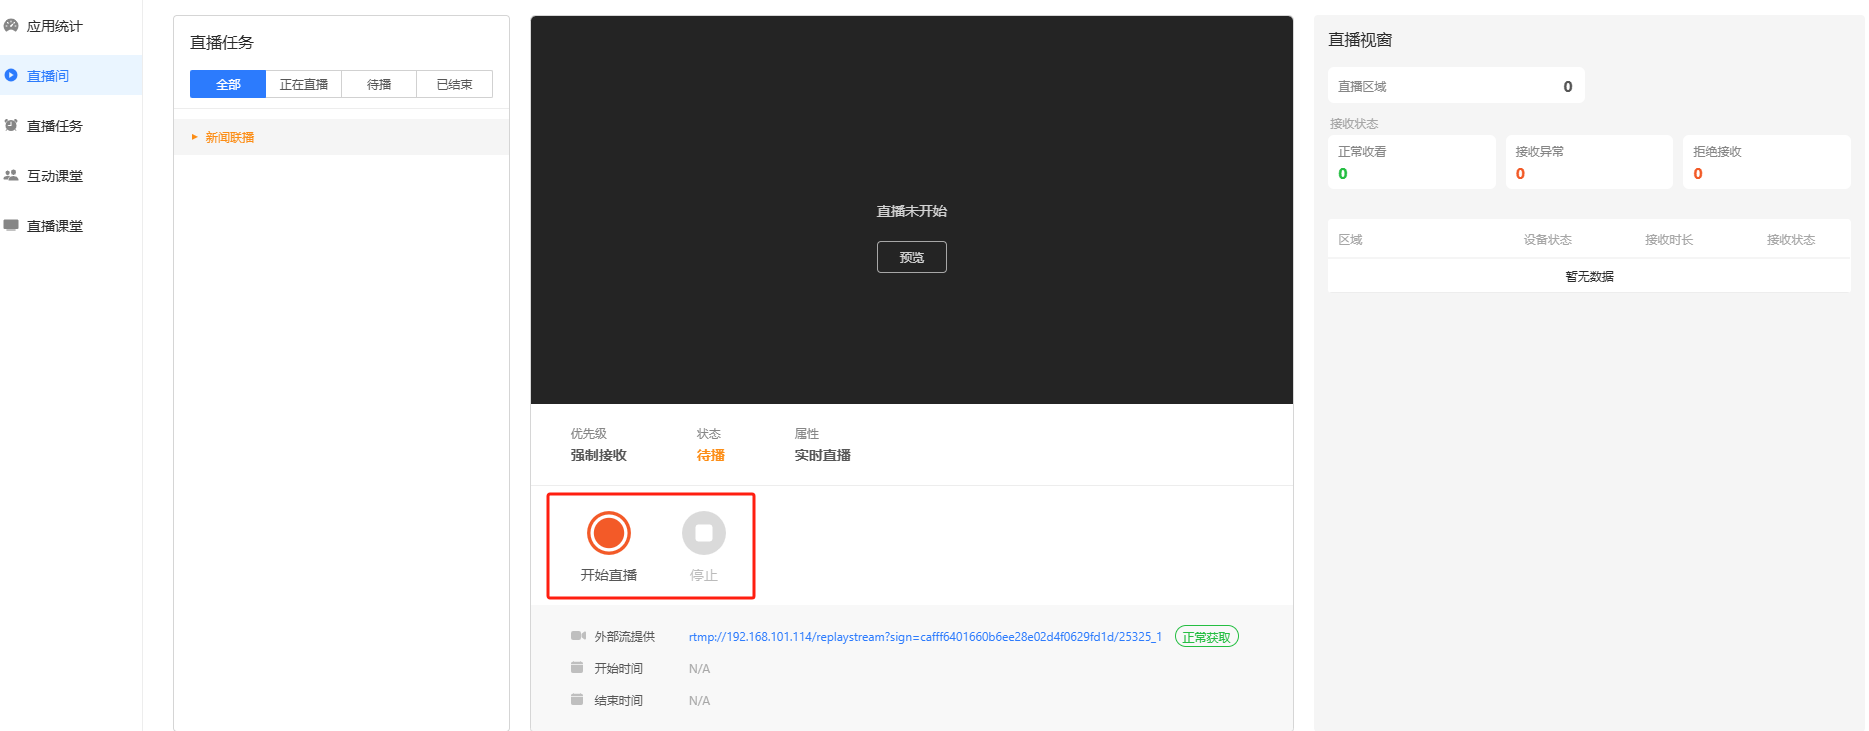Click the 直播区域 count field
The width and height of the screenshot is (1869, 731).
1455,86
